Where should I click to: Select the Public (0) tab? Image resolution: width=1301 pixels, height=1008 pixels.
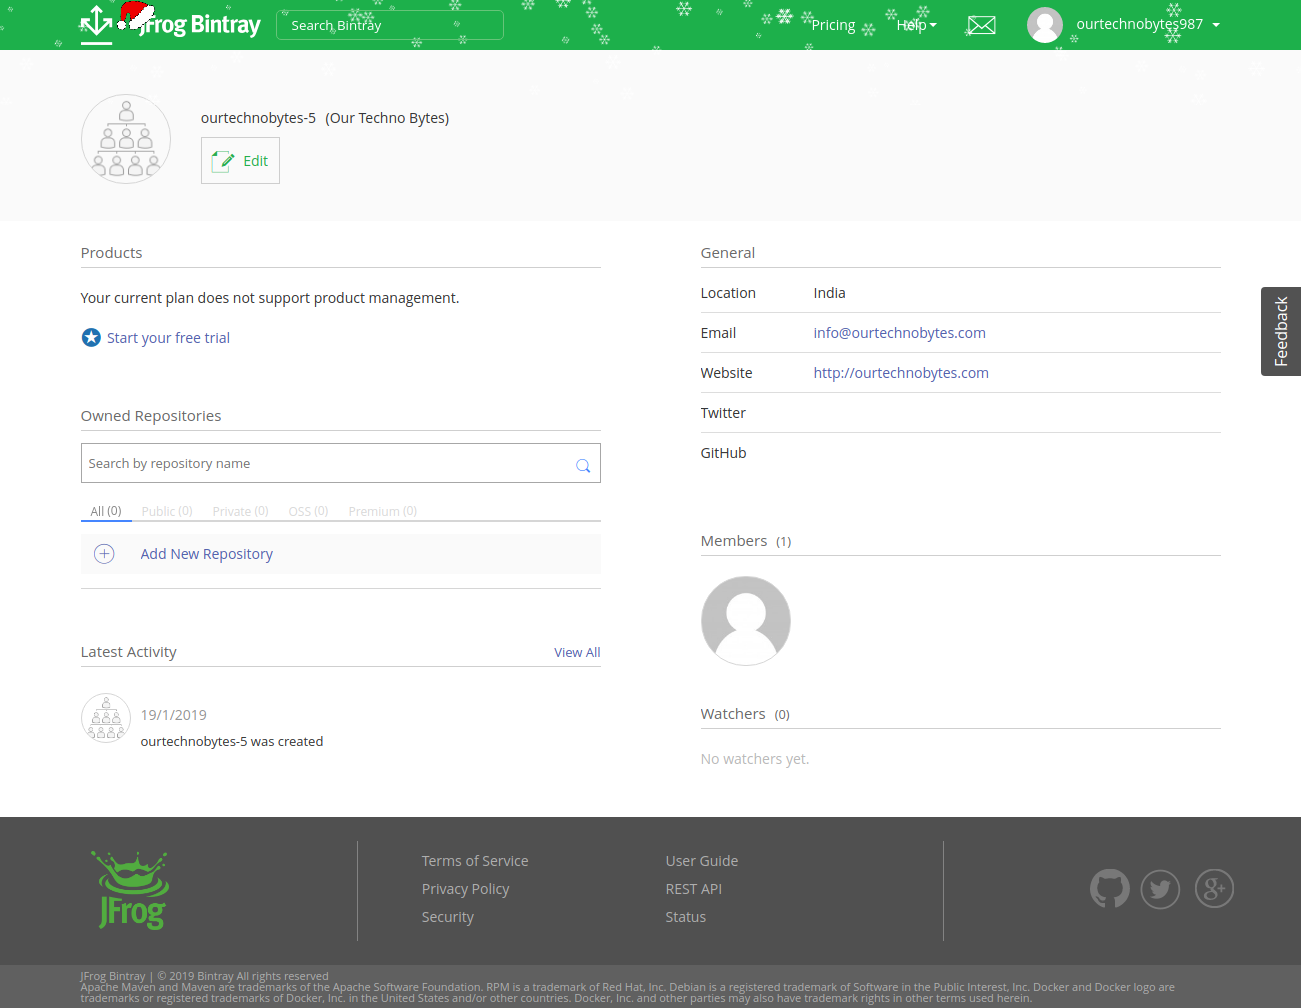click(167, 511)
